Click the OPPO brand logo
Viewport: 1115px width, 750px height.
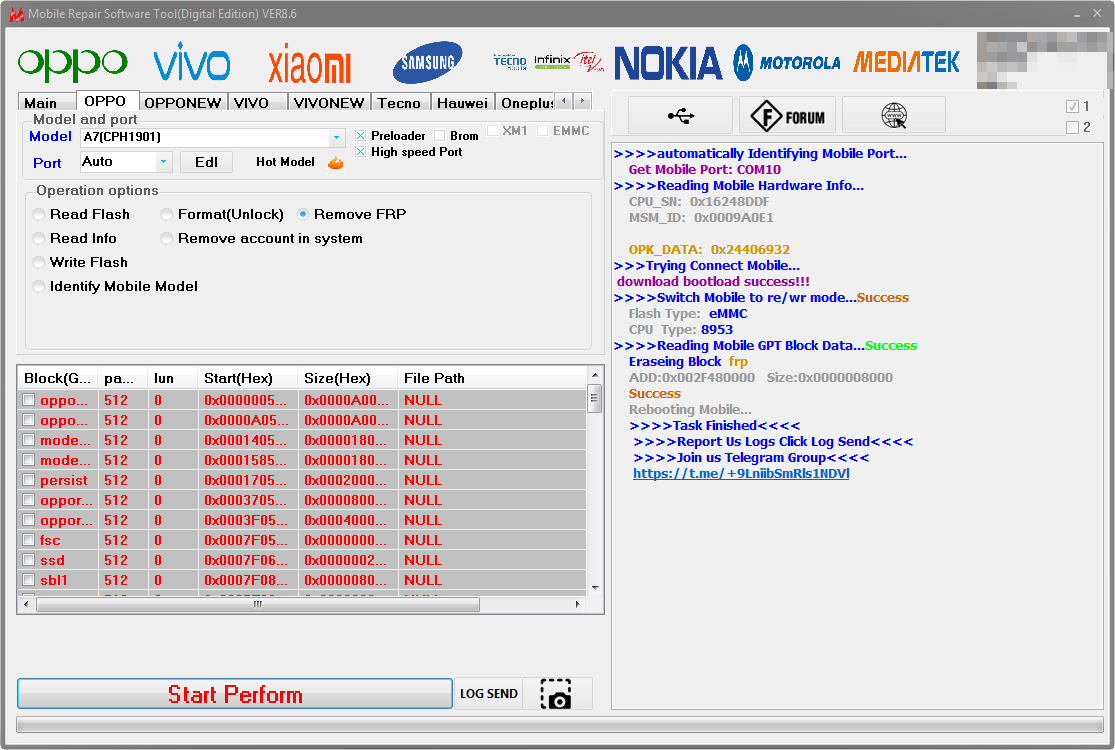point(73,65)
